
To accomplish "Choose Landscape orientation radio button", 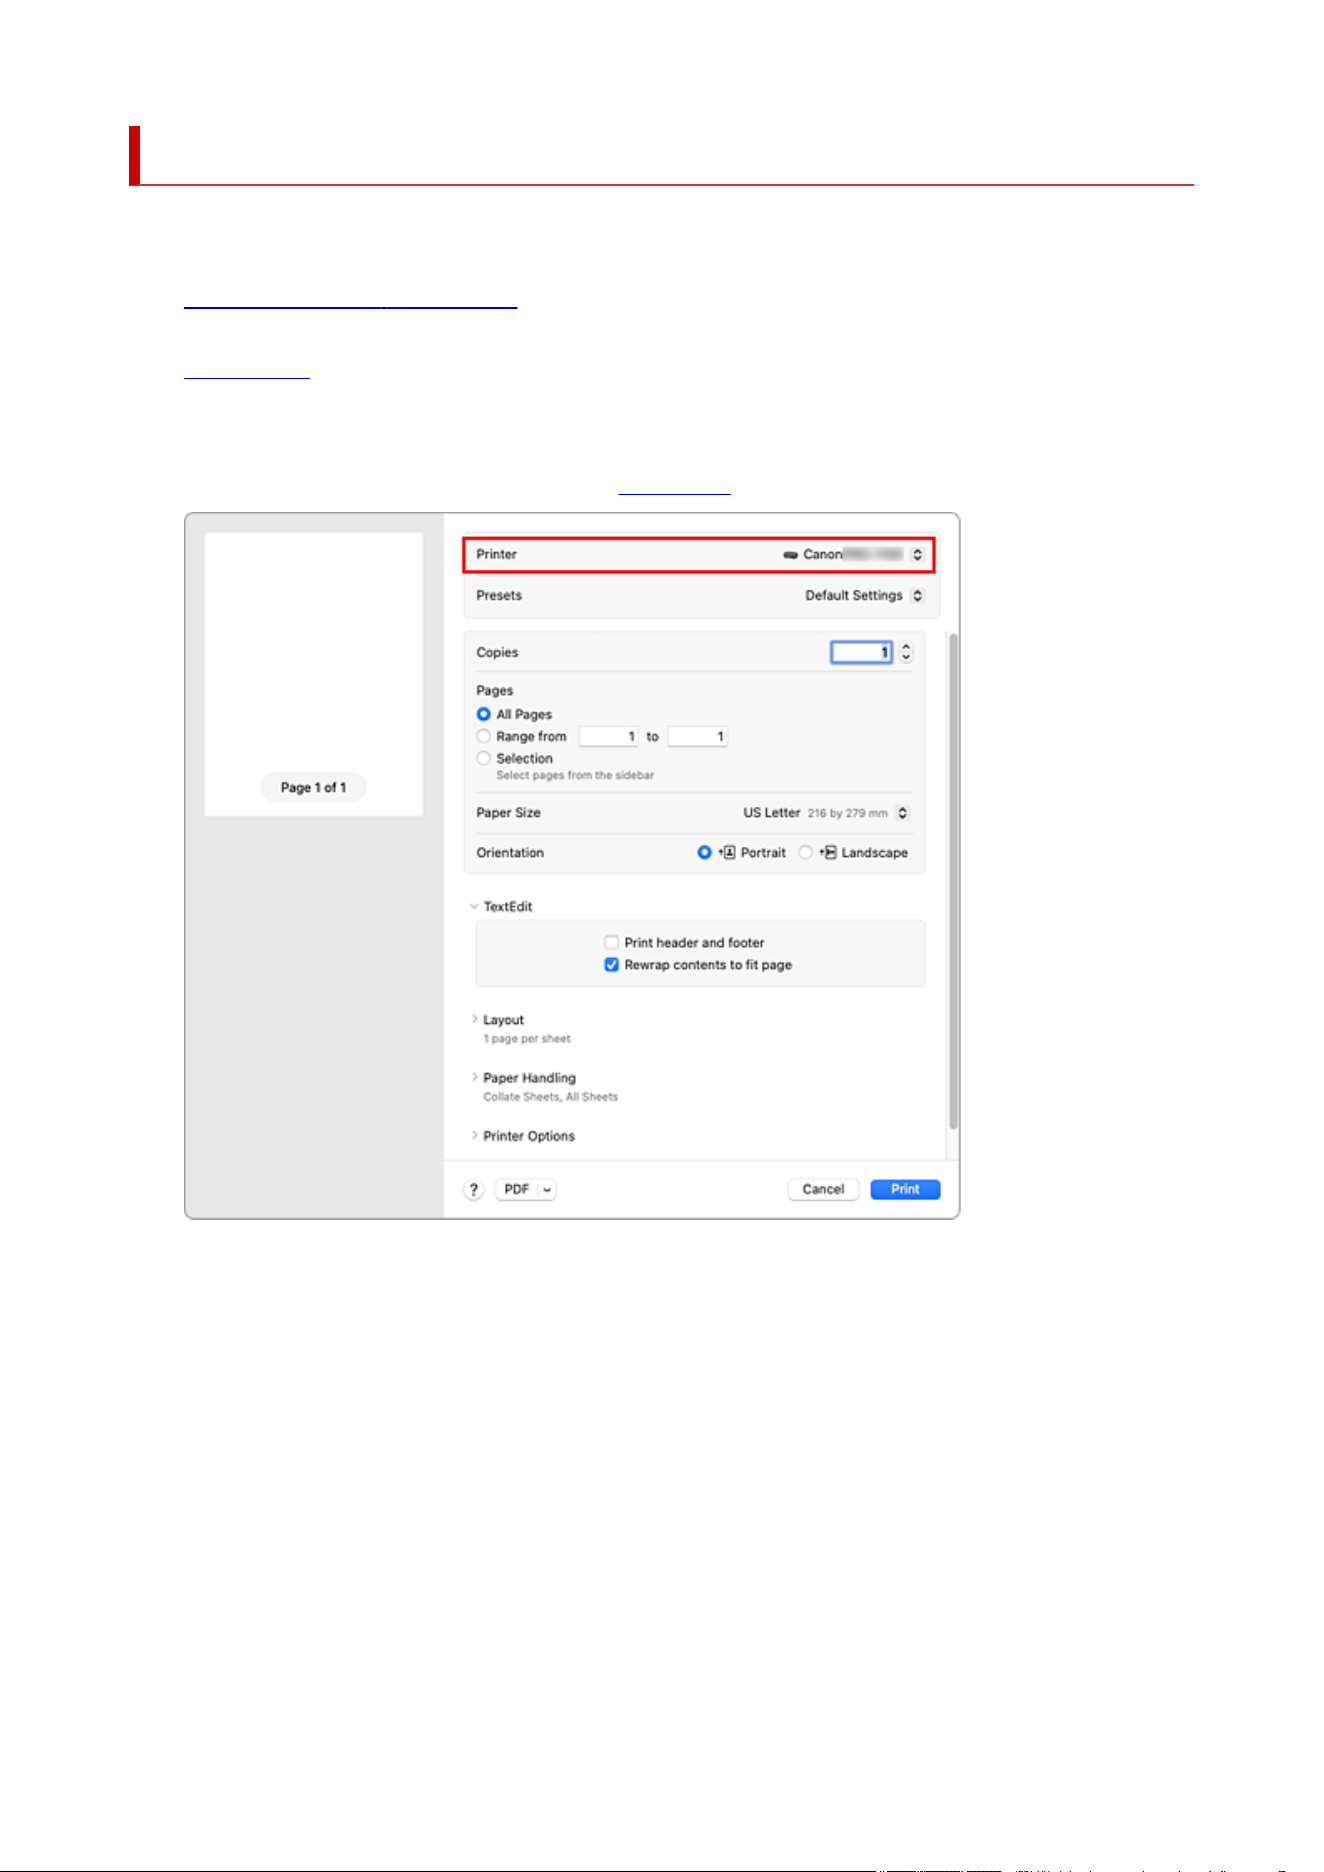I will click(x=805, y=852).
